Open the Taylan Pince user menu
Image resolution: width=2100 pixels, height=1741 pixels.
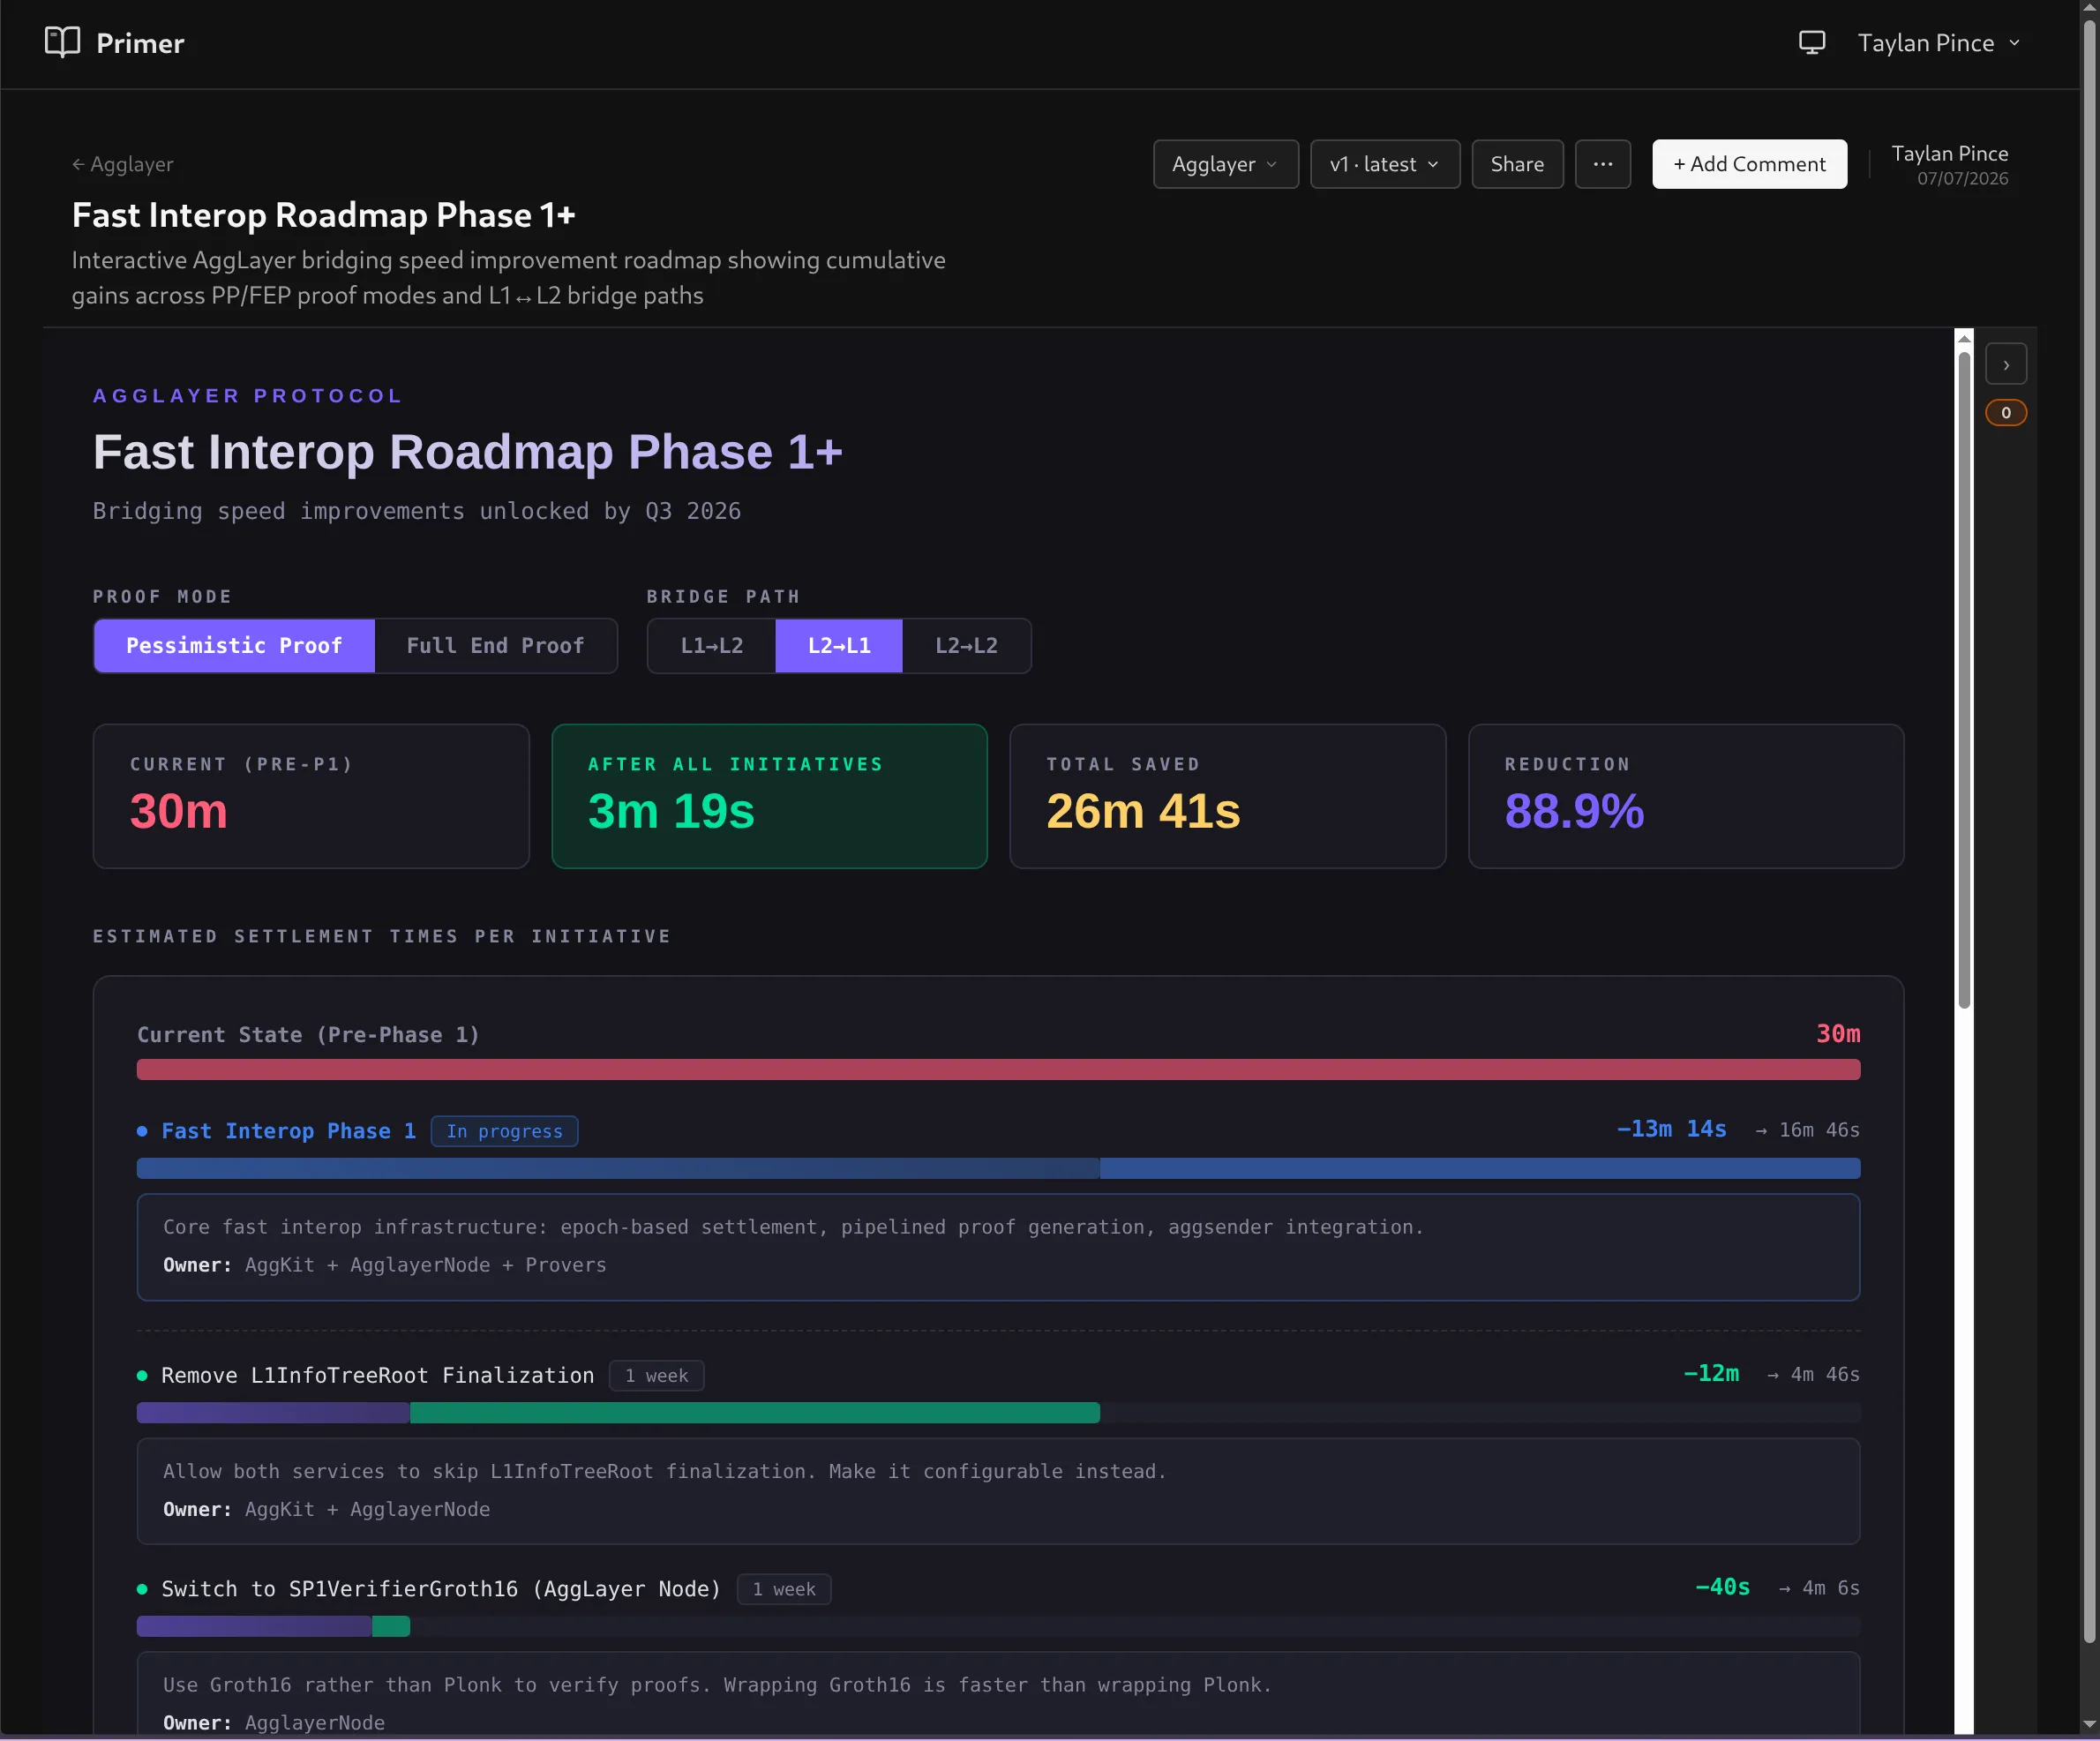(1939, 43)
